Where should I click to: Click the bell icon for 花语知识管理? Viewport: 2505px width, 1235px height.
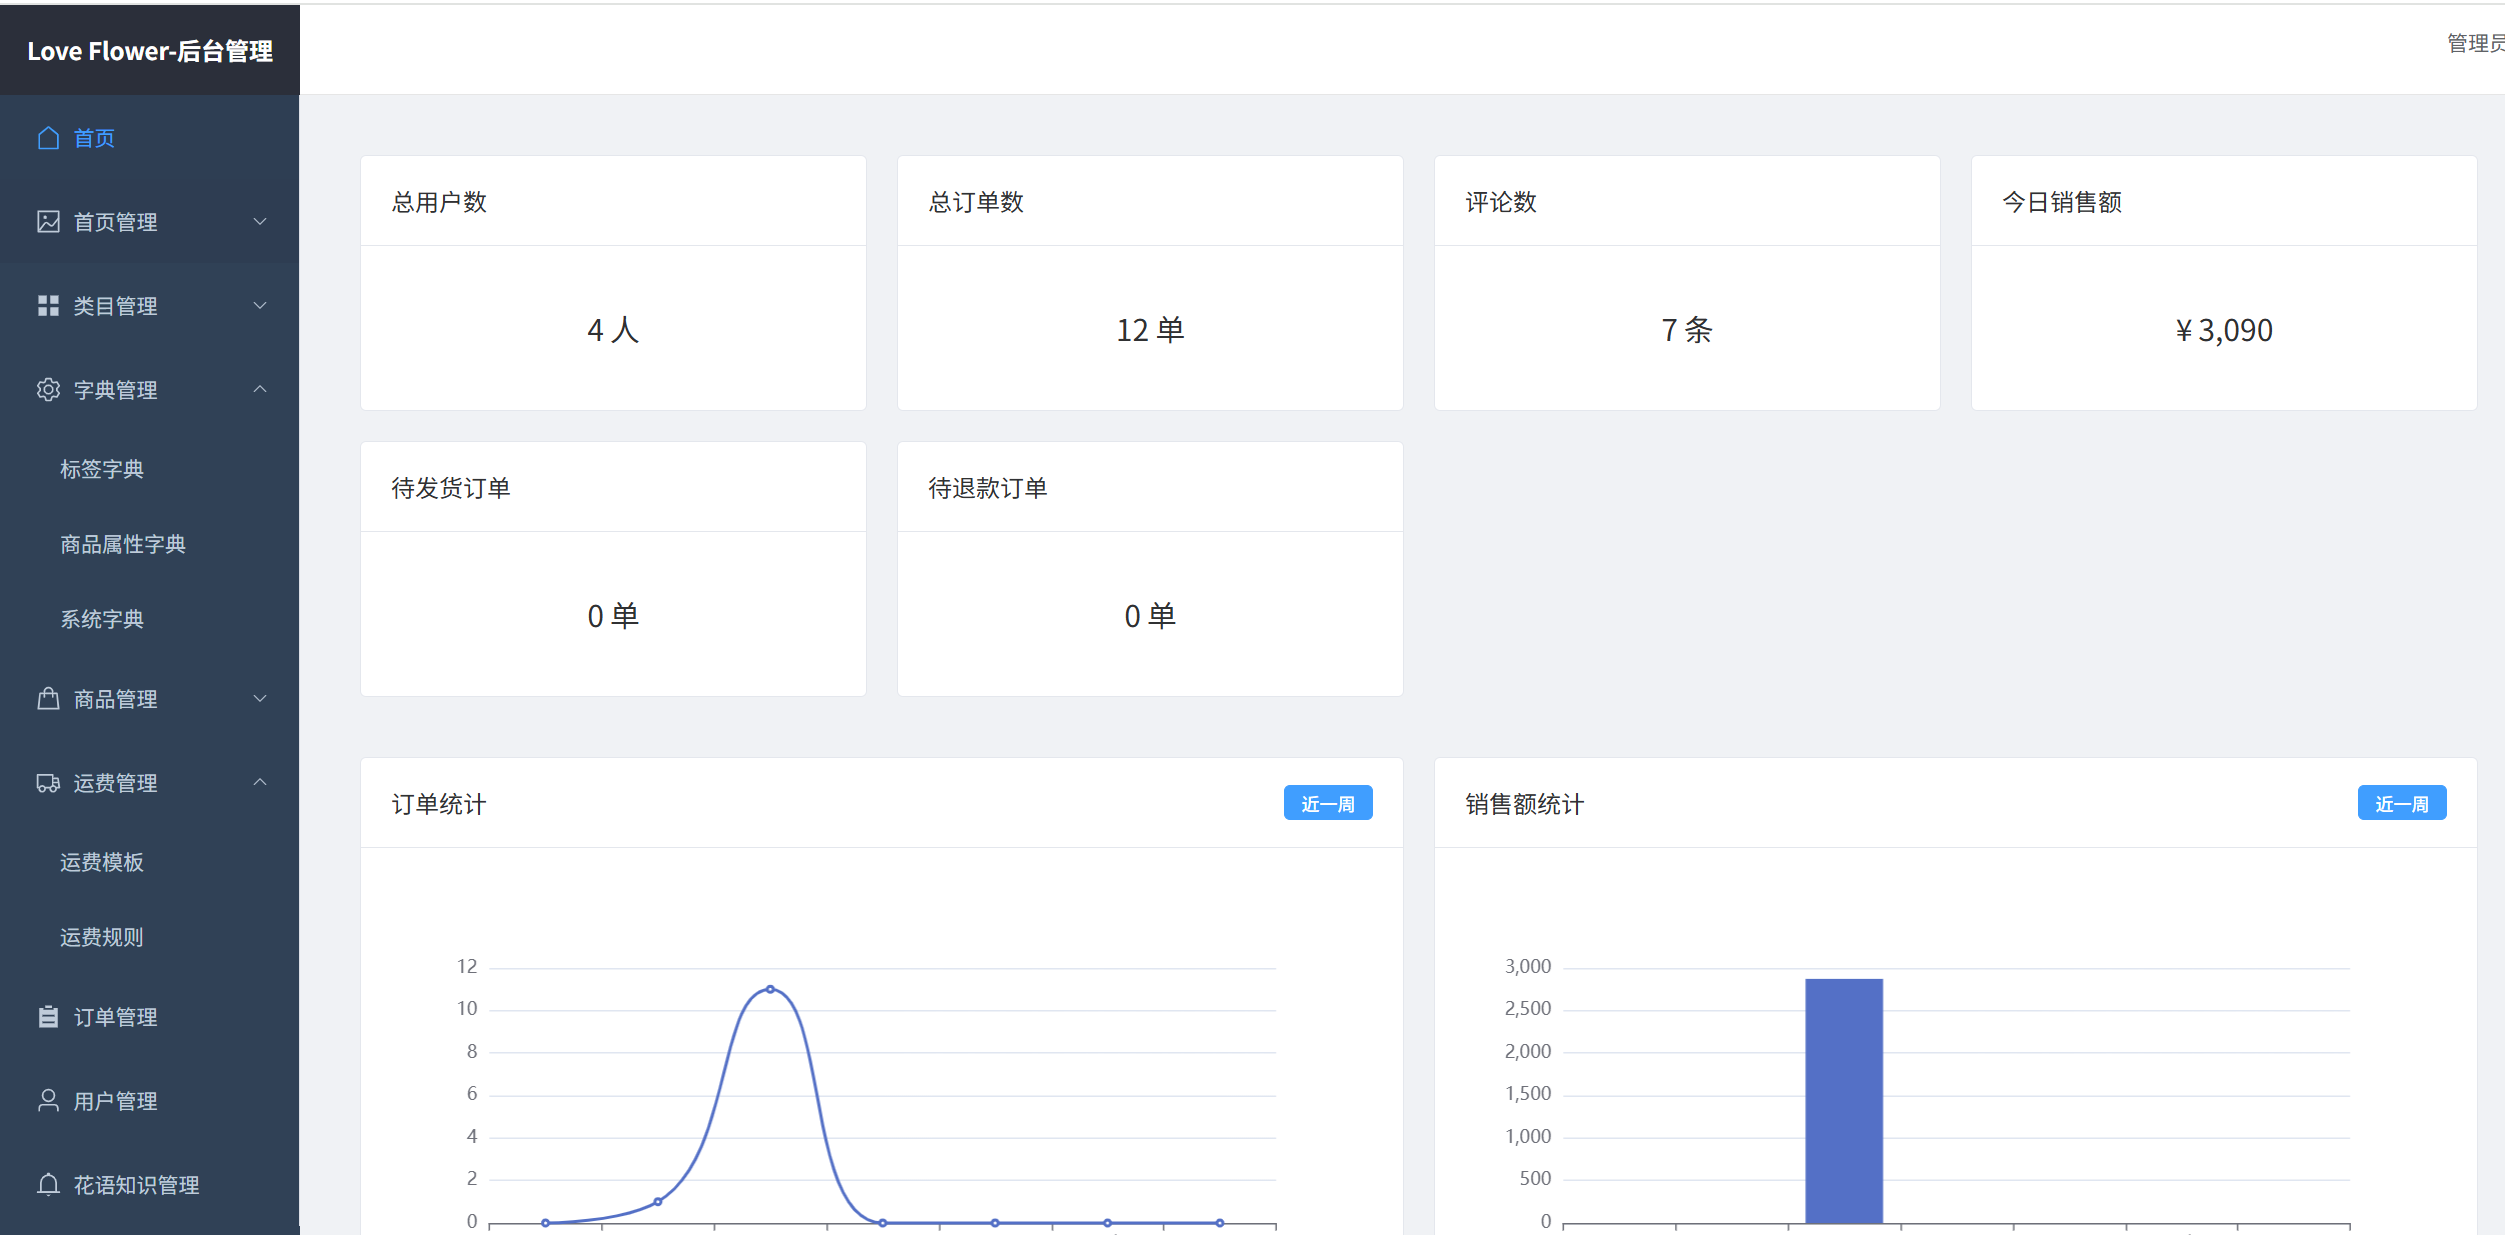48,1185
